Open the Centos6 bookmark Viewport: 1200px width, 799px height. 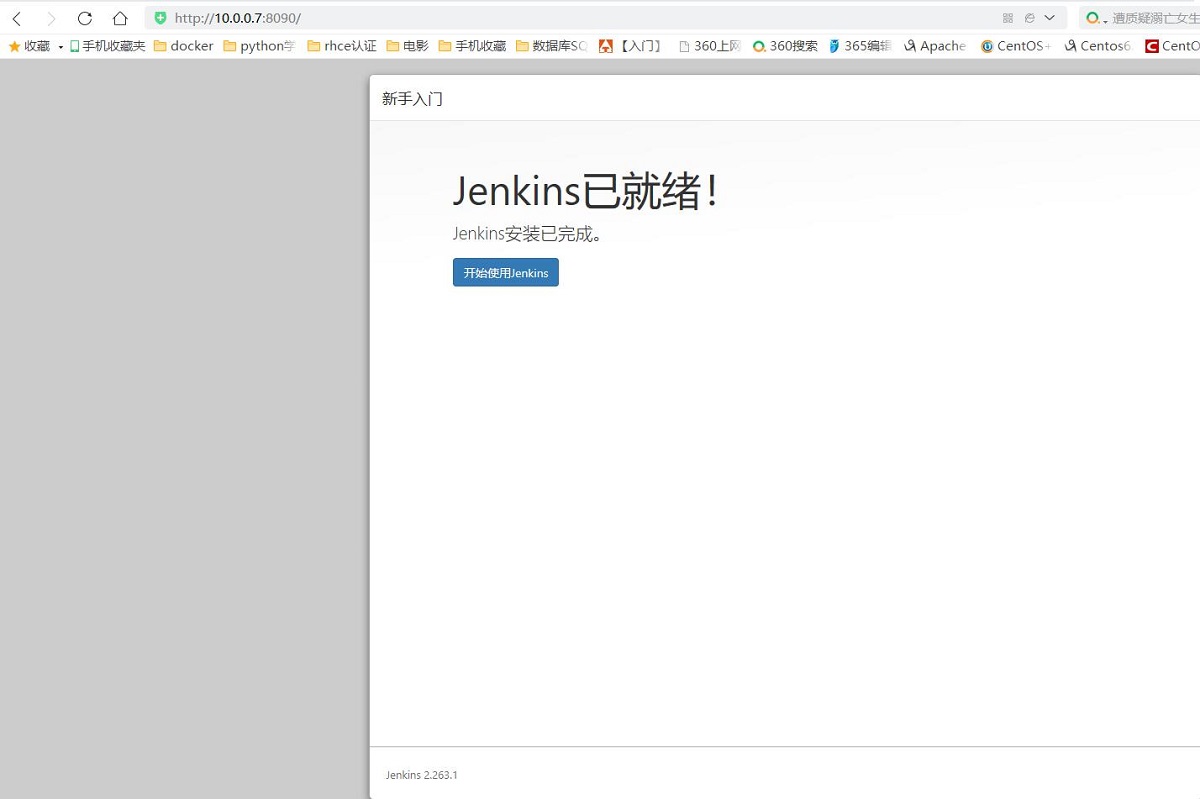pos(1098,46)
